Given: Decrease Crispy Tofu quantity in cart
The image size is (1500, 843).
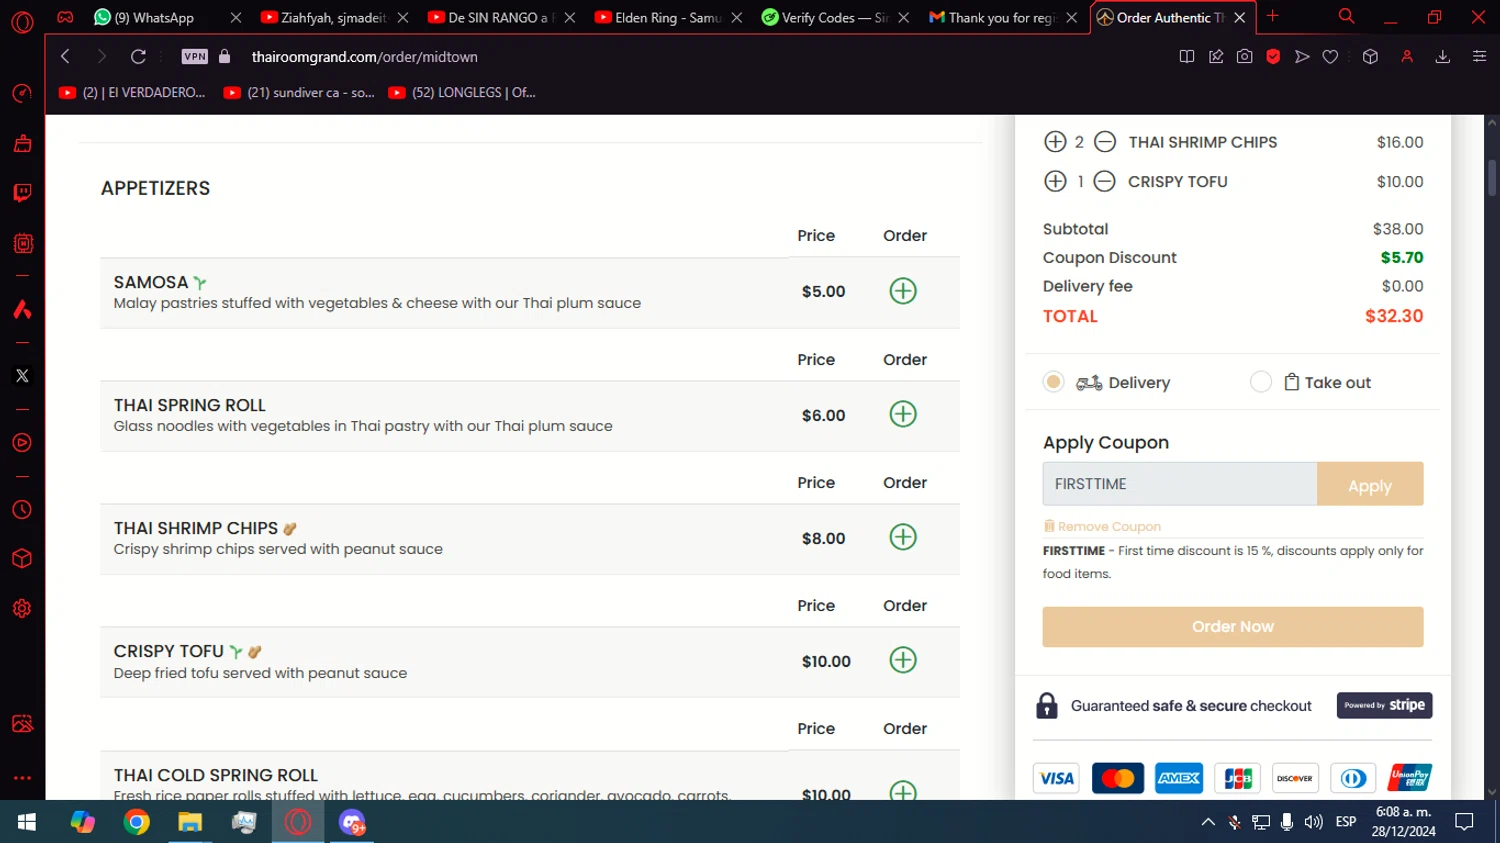Looking at the screenshot, I should coord(1104,181).
